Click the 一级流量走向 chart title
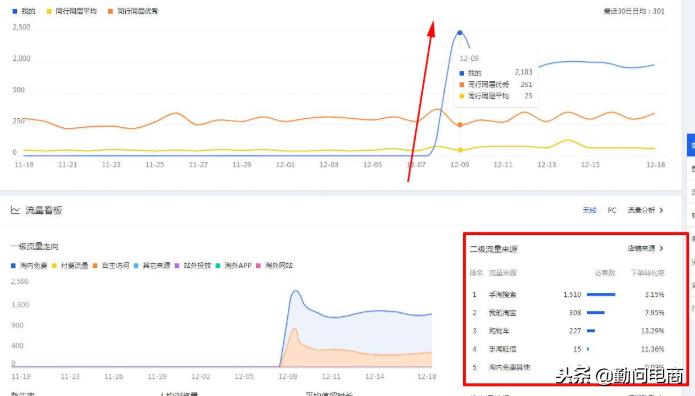This screenshot has height=396, width=695. (x=35, y=247)
